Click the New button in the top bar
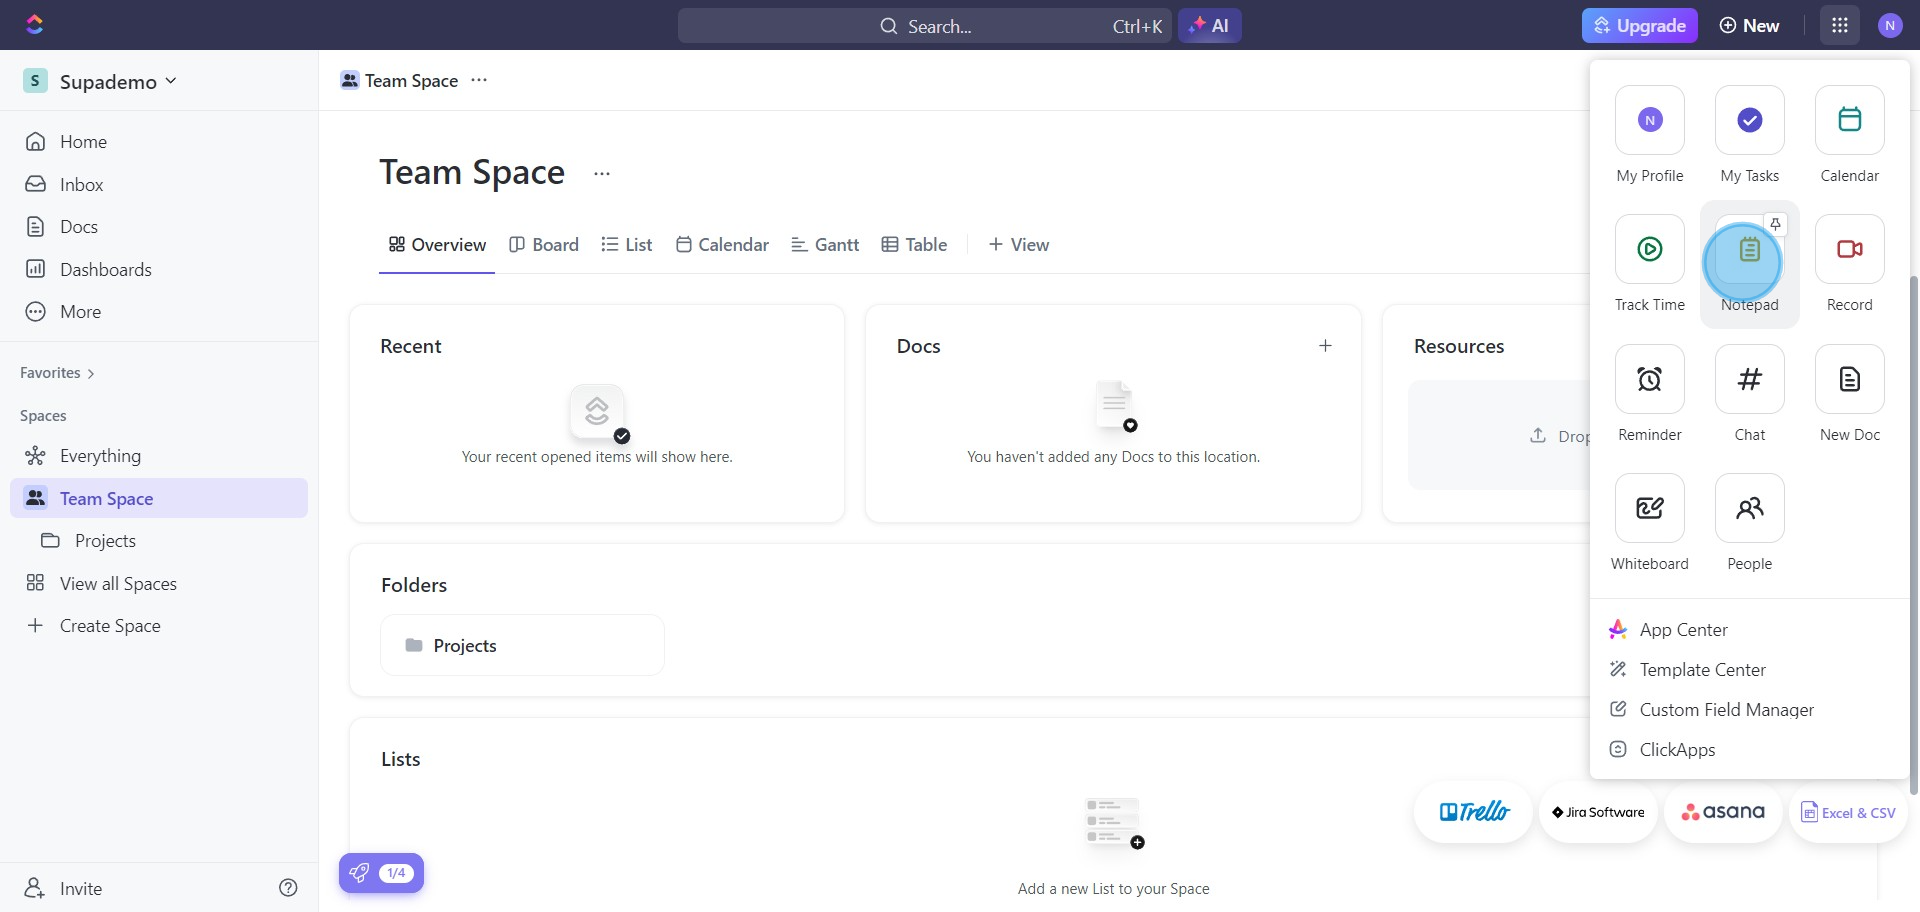Viewport: 1920px width, 912px height. pyautogui.click(x=1749, y=26)
